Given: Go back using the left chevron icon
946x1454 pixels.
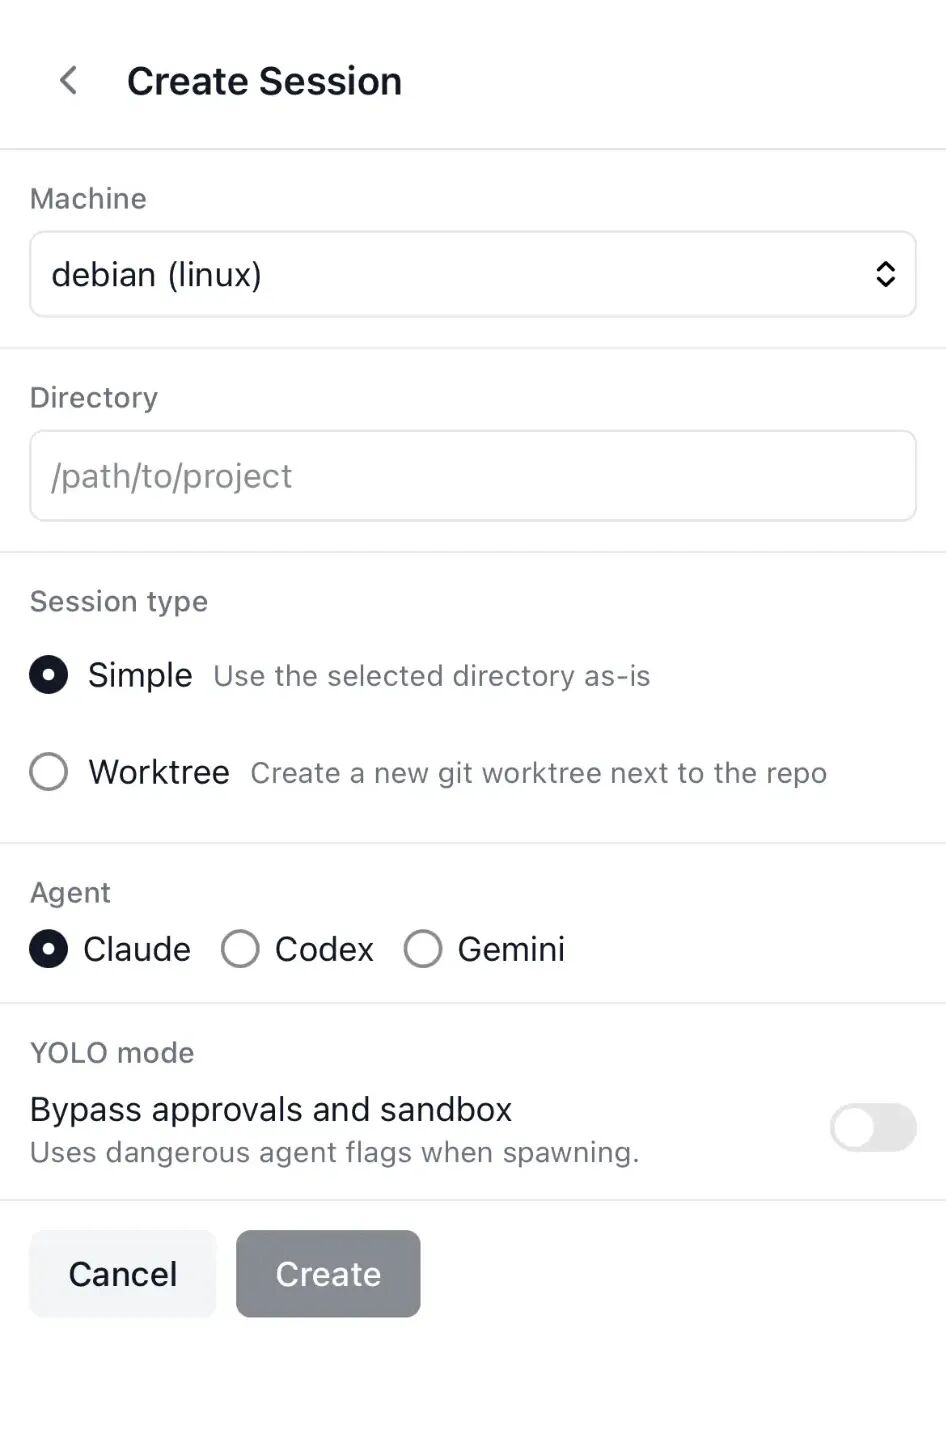Looking at the screenshot, I should 68,81.
